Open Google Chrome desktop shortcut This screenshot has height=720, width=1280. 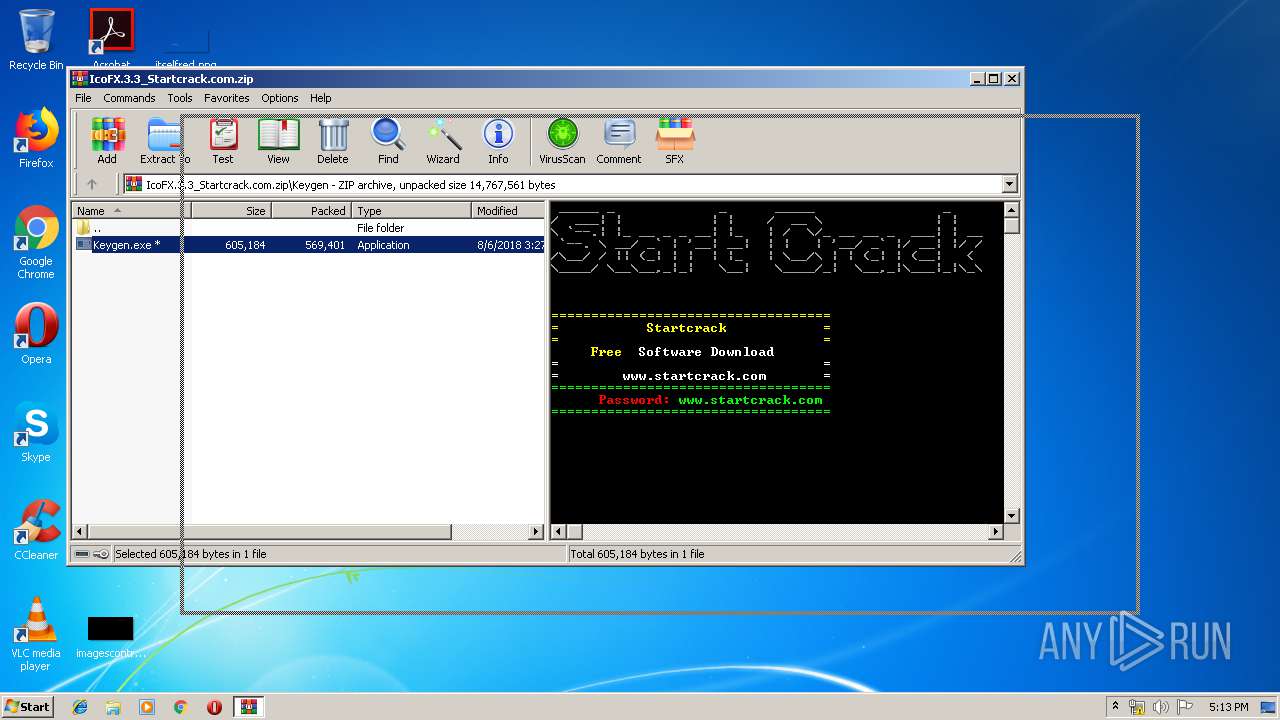point(36,243)
